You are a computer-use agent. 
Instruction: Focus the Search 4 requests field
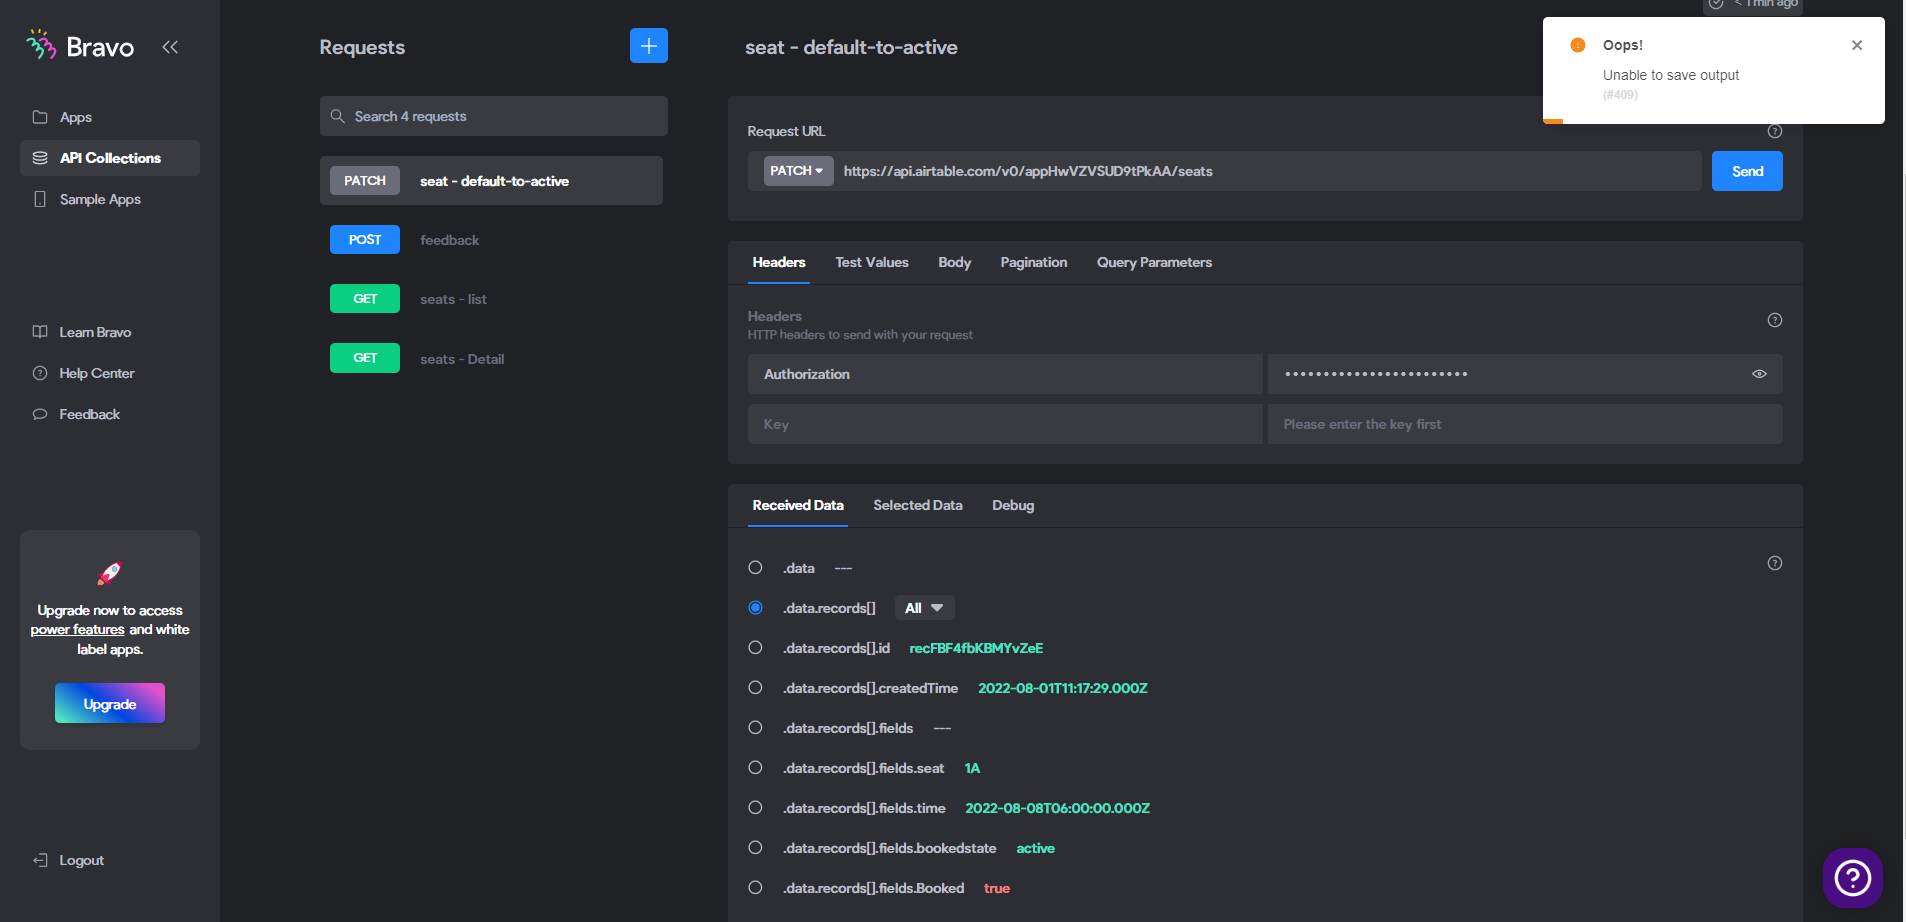[494, 116]
